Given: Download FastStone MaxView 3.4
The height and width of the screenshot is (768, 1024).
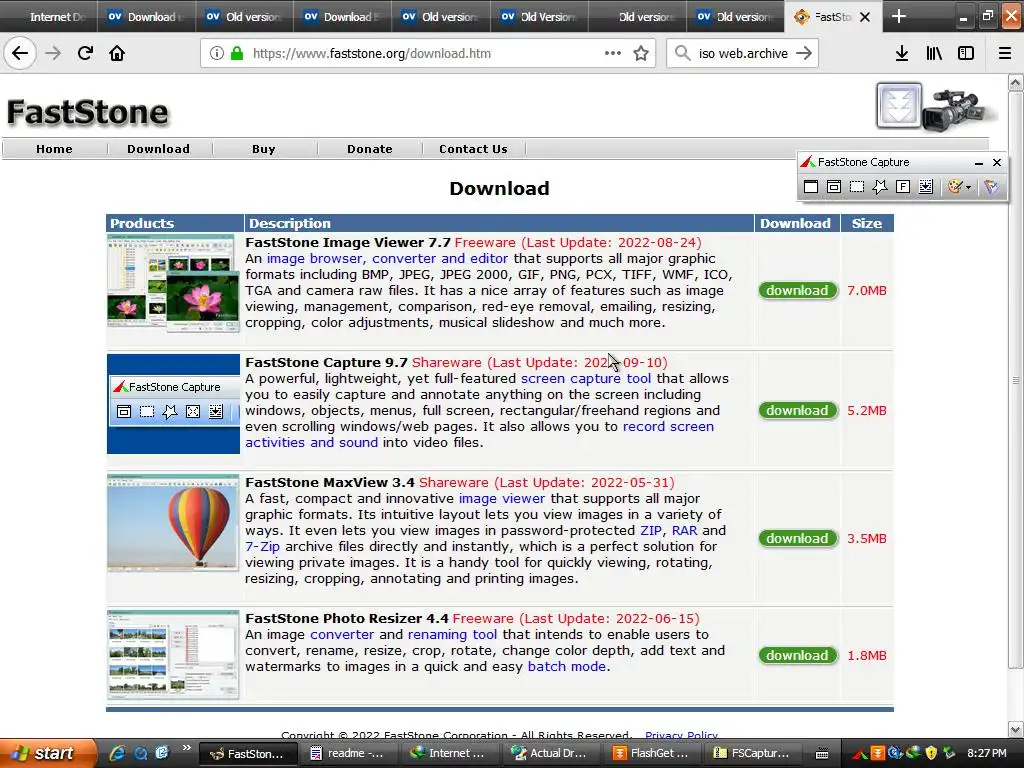Looking at the screenshot, I should (797, 539).
